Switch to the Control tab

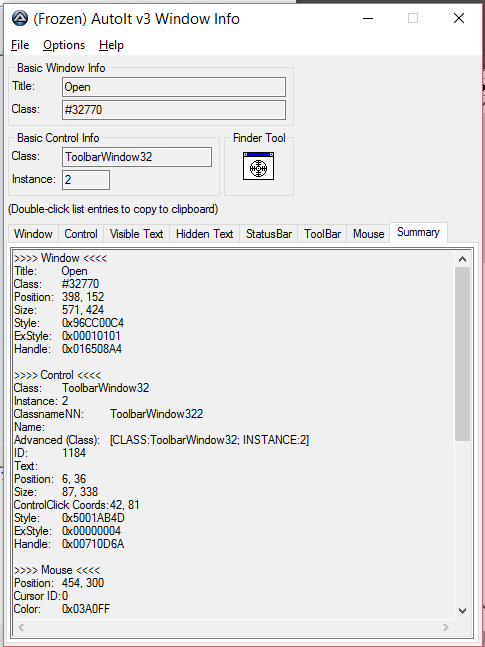point(81,234)
